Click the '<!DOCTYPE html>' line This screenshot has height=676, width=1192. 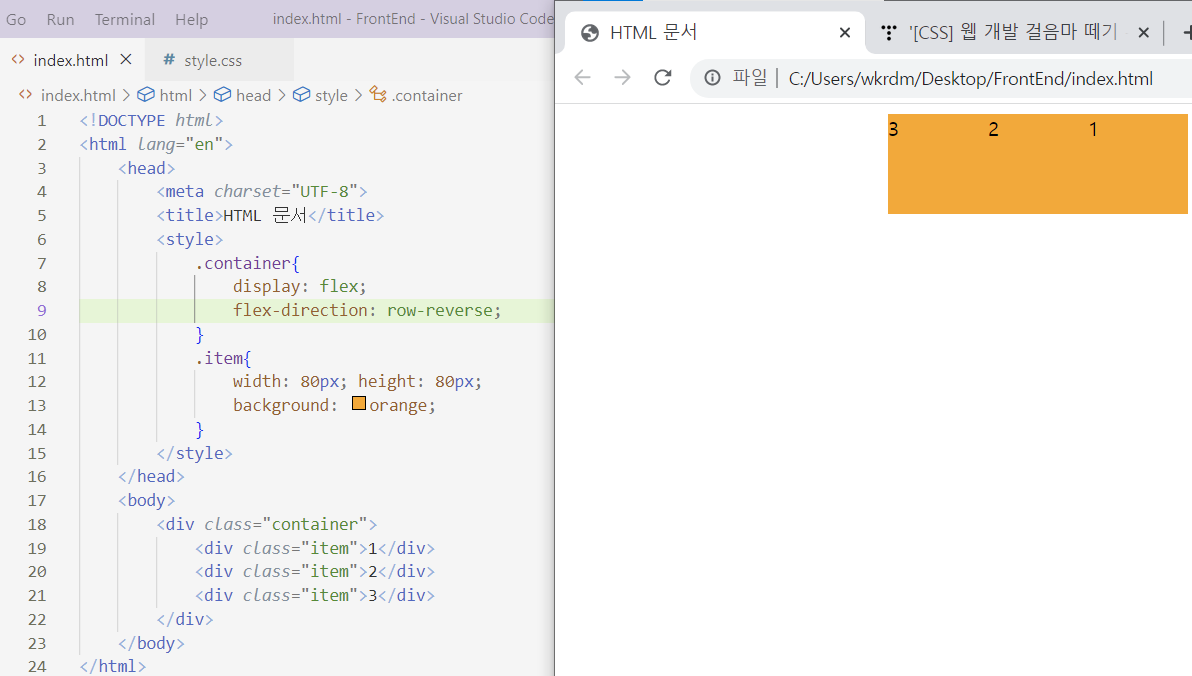151,120
